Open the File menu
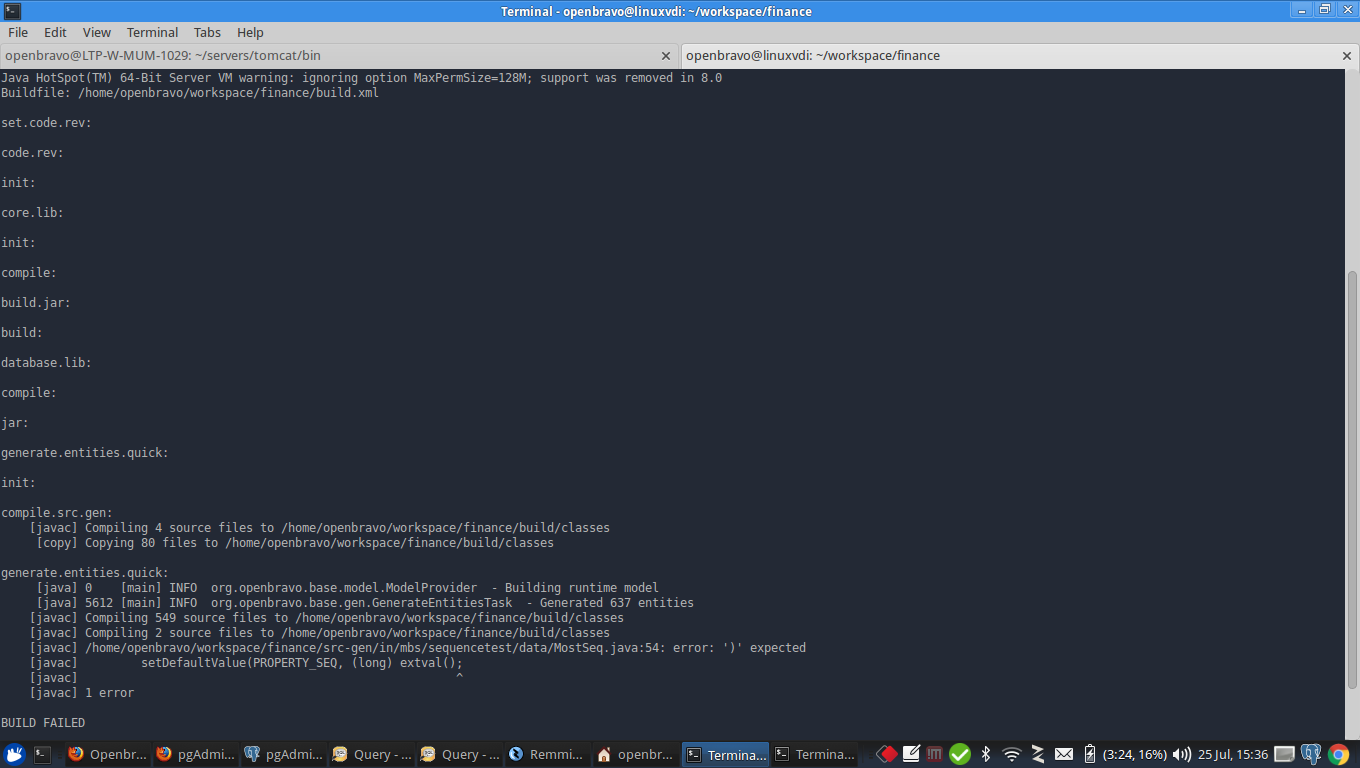Viewport: 1360px width, 768px height. [x=18, y=32]
